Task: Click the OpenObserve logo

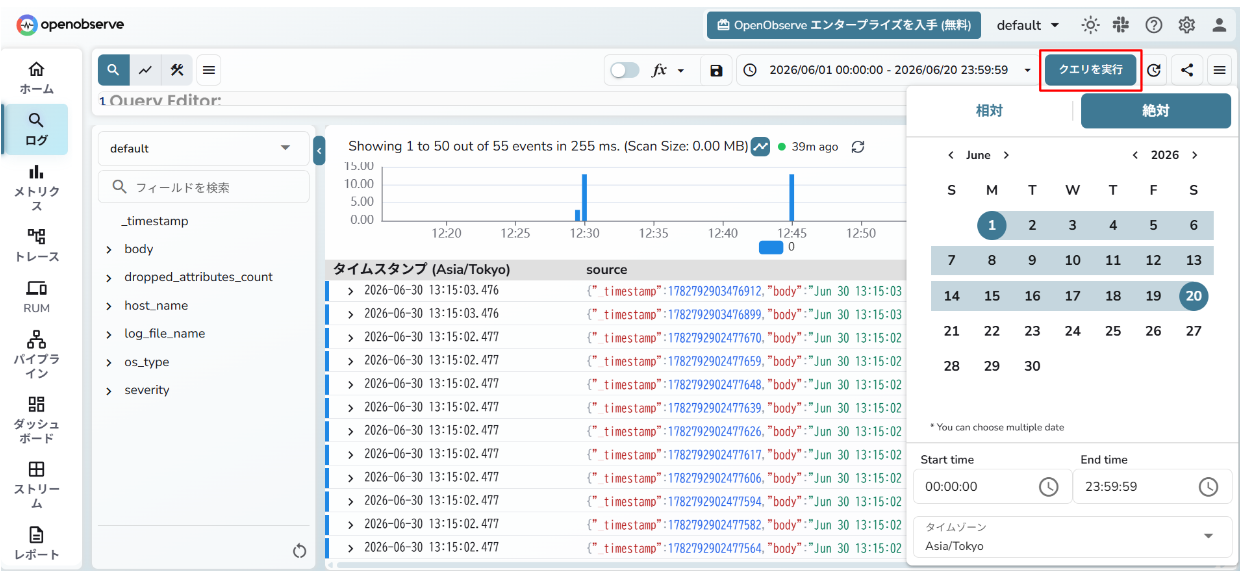Action: (70, 24)
